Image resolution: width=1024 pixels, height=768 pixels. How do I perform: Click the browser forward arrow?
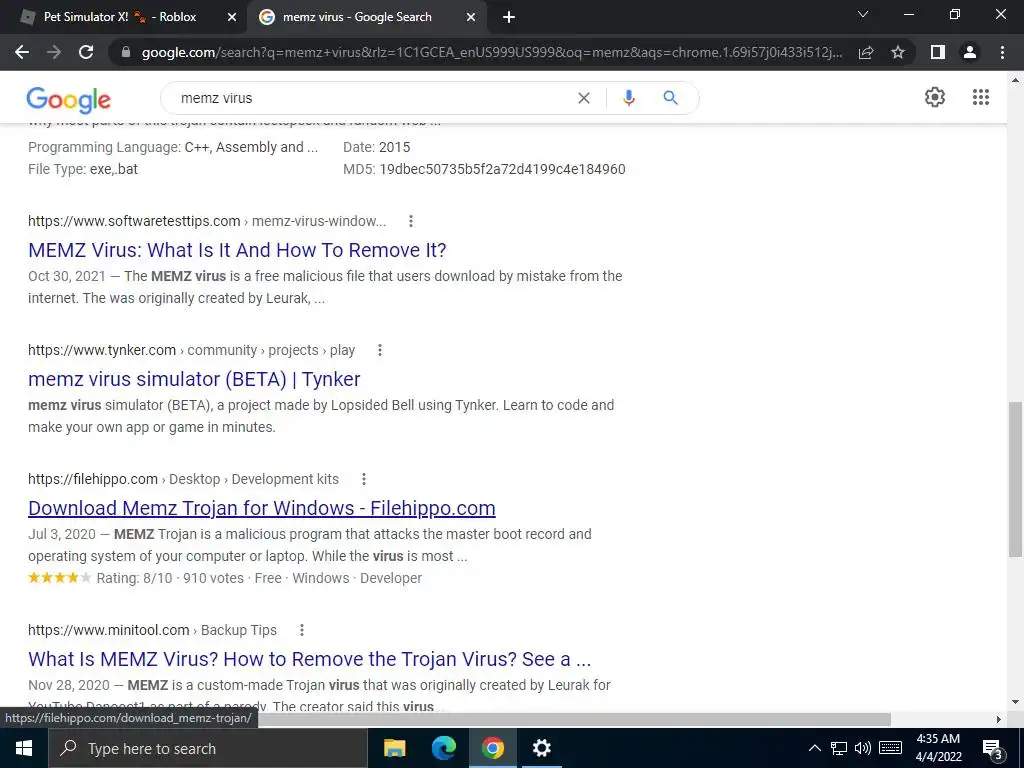pyautogui.click(x=54, y=52)
